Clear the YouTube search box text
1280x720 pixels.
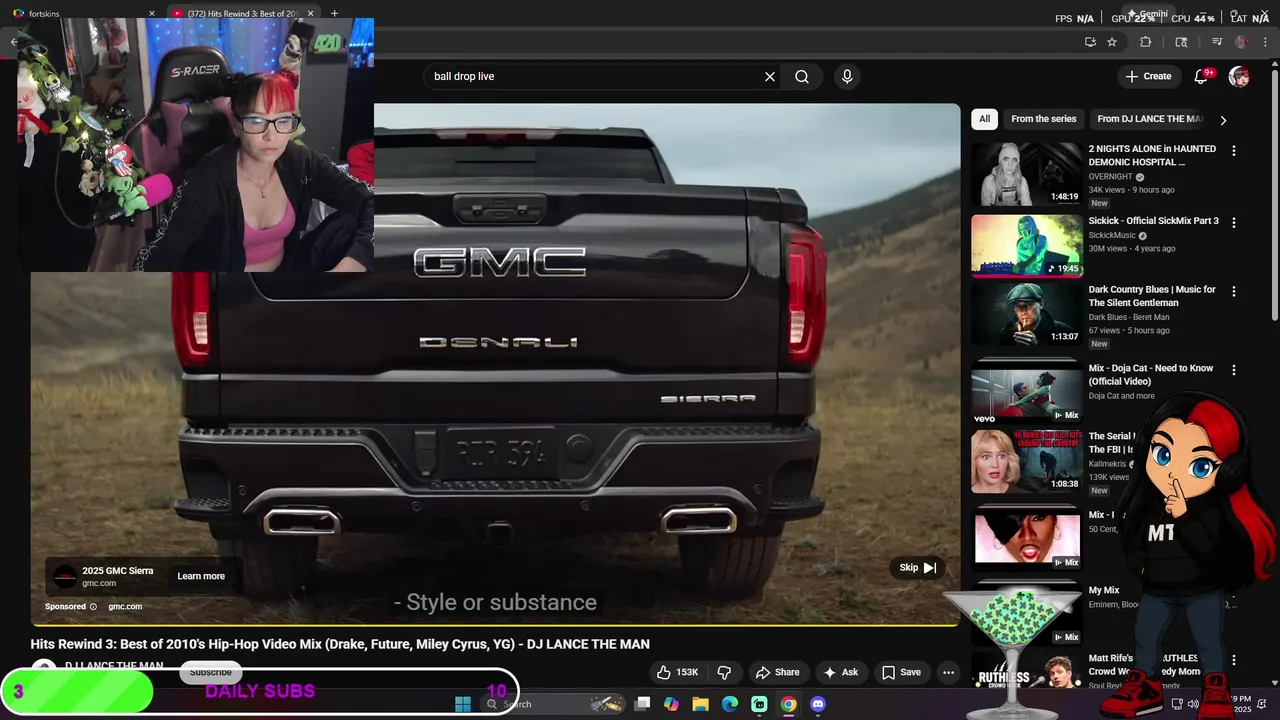pos(770,76)
